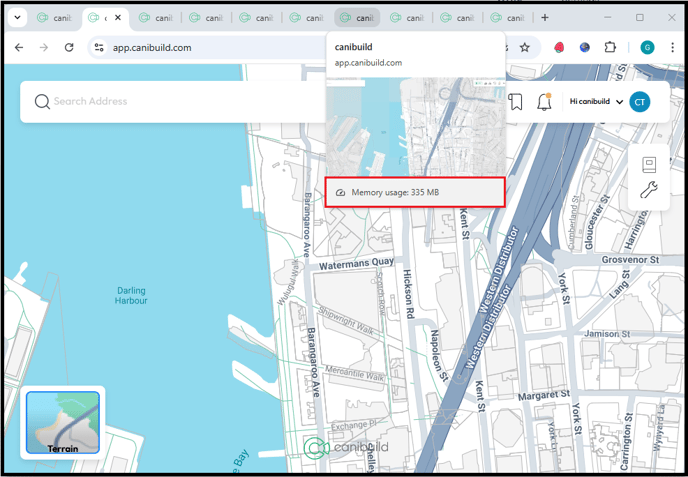
Task: Open a new browser tab
Action: pyautogui.click(x=545, y=18)
